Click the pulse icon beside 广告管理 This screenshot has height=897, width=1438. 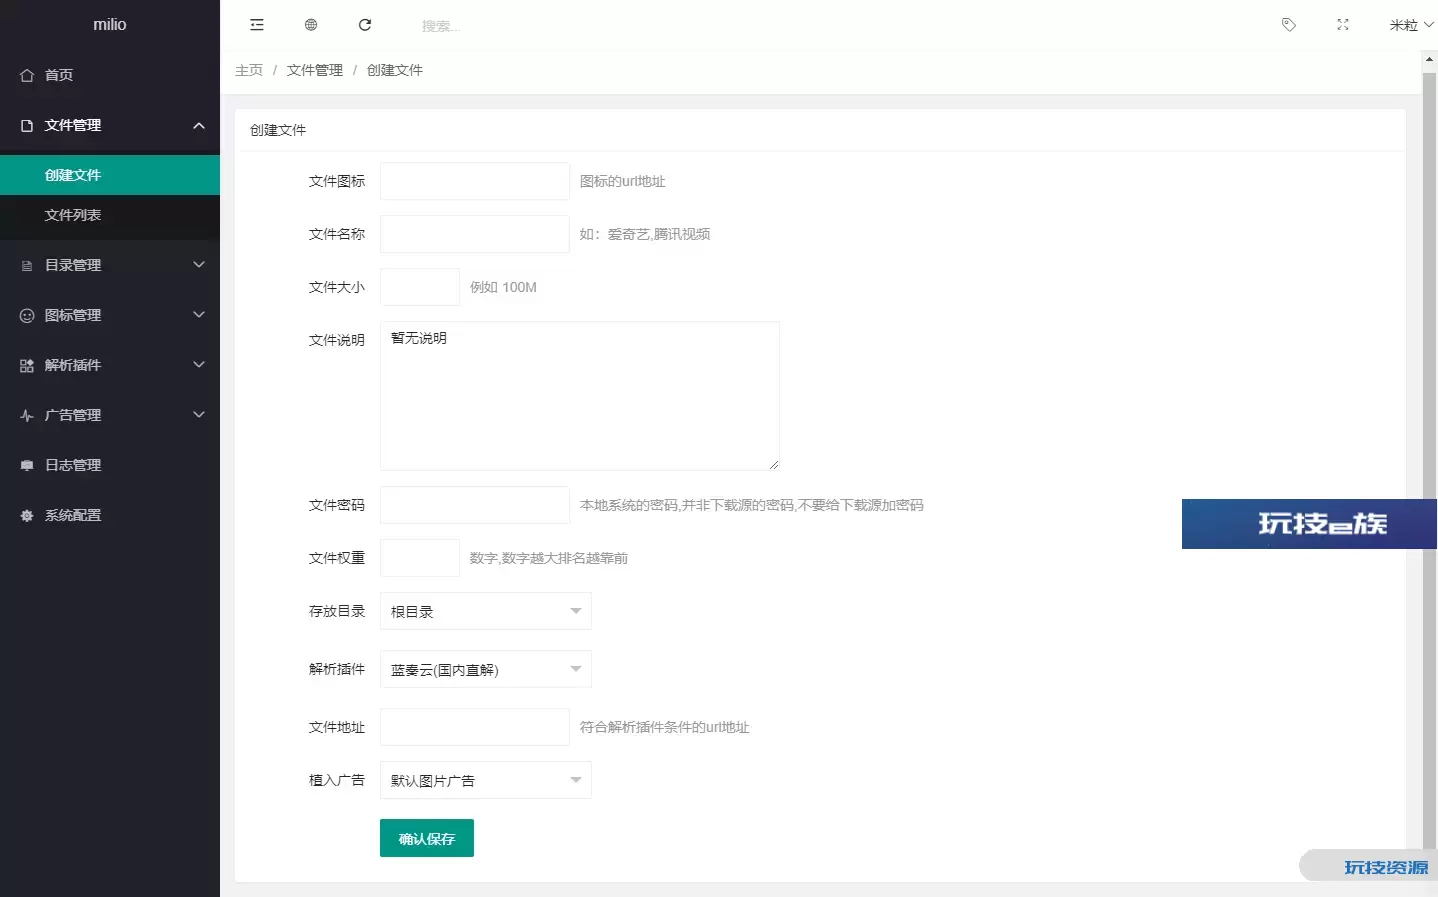[x=27, y=415]
